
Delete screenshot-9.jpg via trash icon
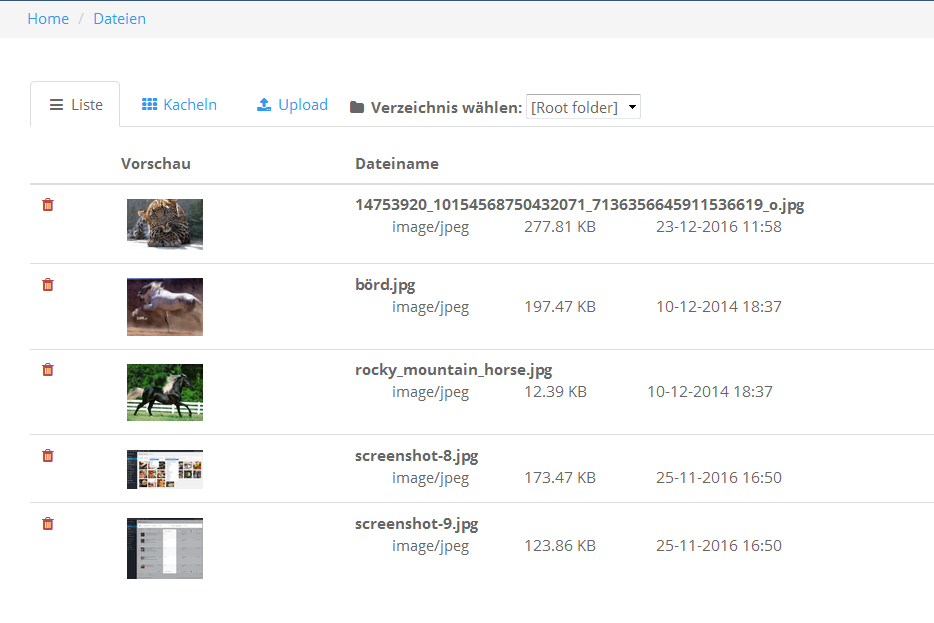(48, 524)
